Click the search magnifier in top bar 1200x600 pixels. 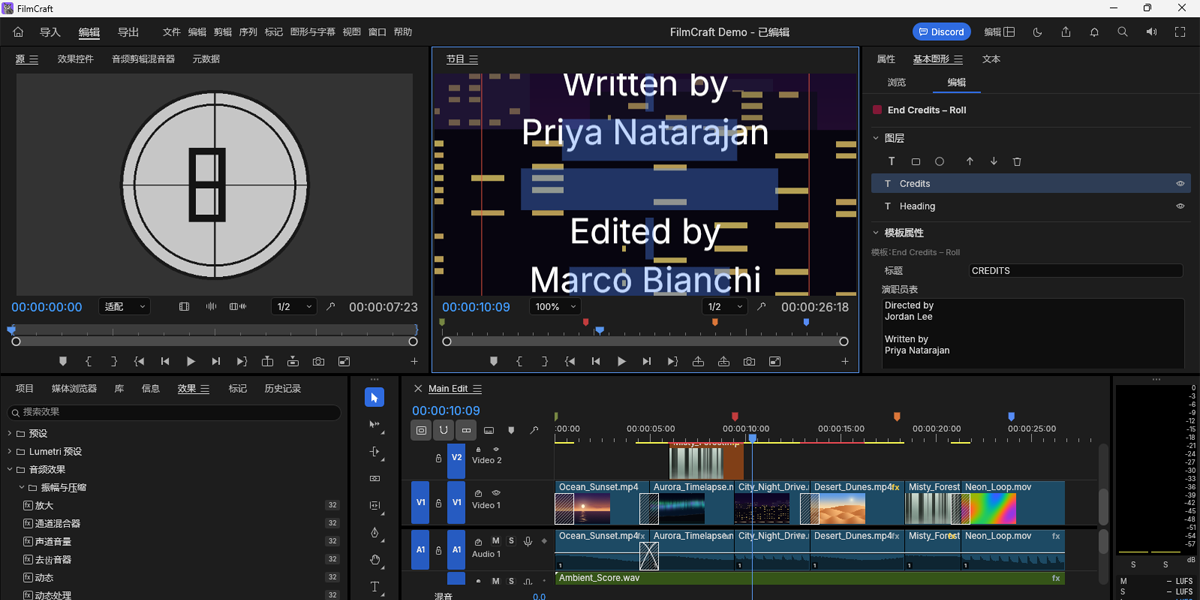coord(1122,32)
